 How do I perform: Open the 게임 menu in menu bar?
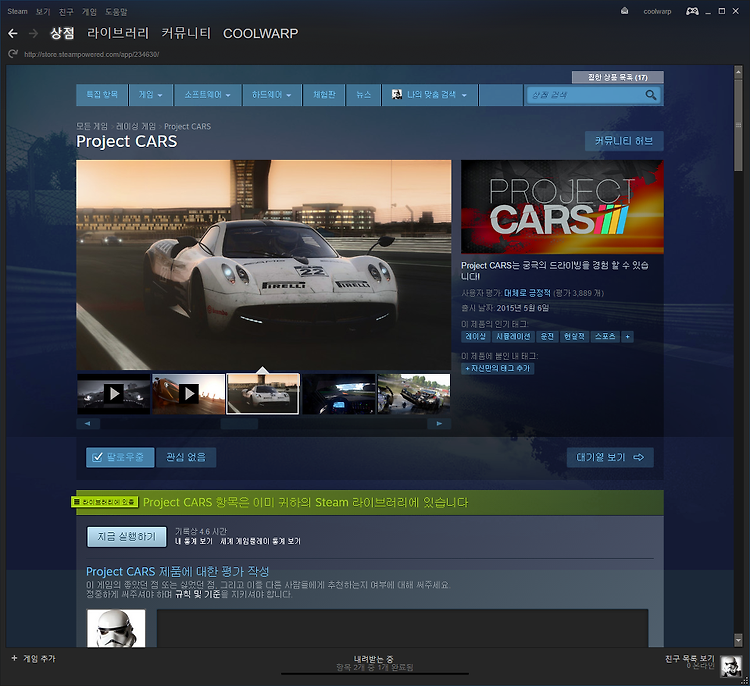(89, 11)
